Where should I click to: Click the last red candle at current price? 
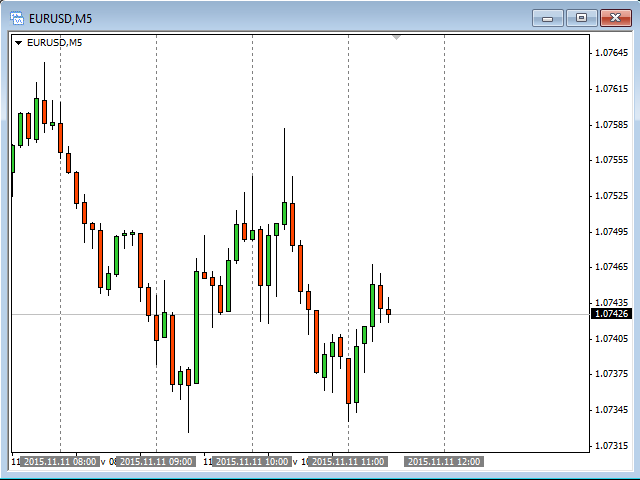(388, 312)
